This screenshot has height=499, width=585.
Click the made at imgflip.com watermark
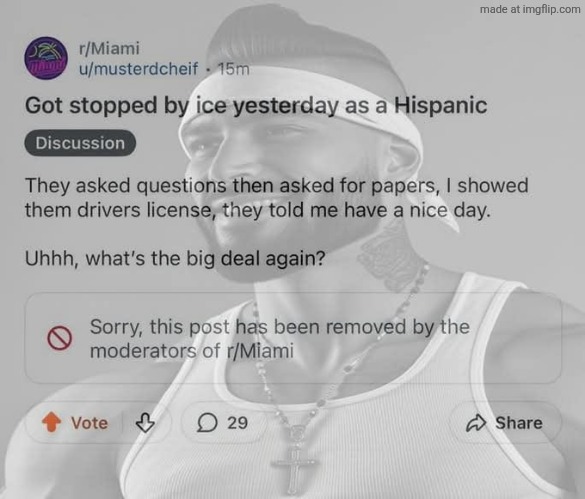[x=530, y=9]
